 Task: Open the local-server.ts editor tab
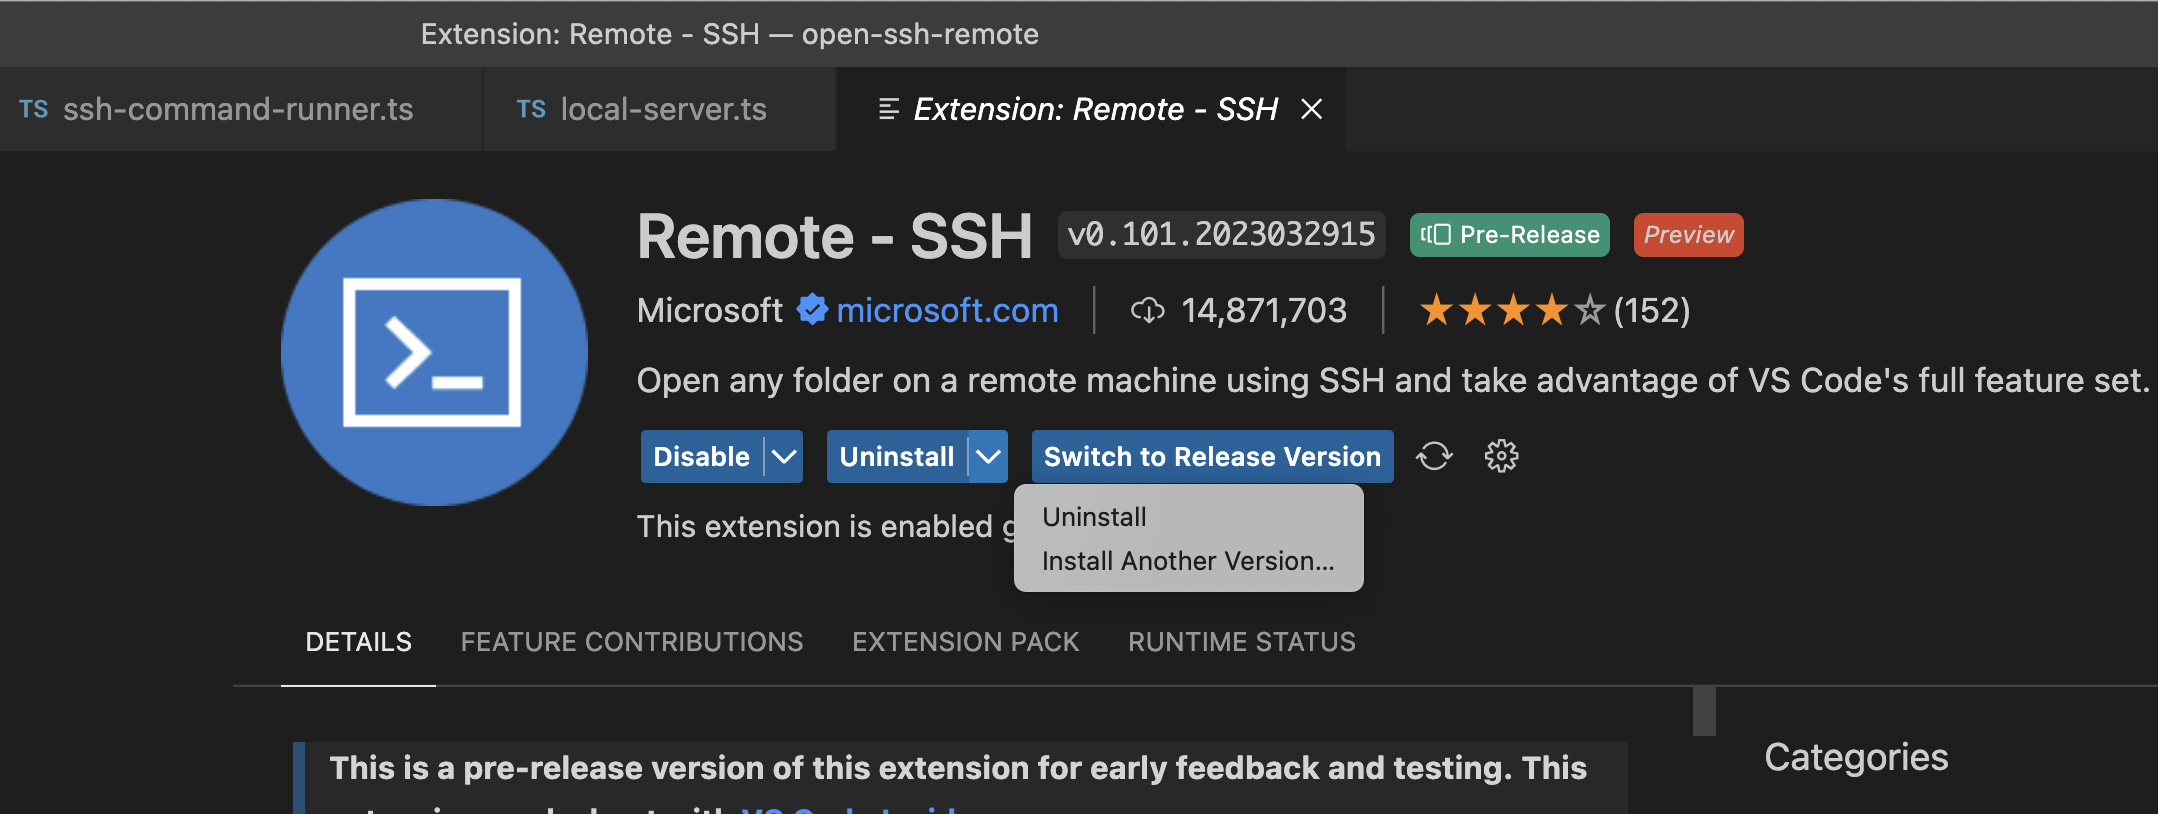click(662, 109)
